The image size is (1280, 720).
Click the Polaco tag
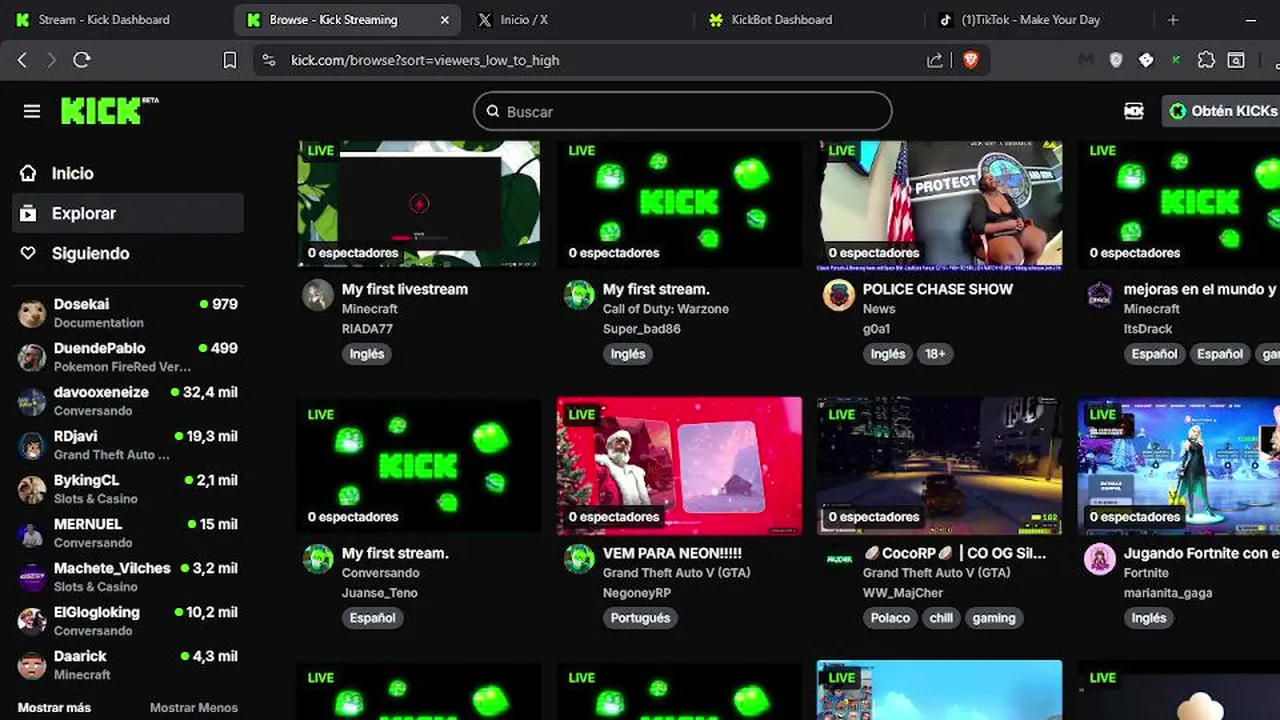coord(890,618)
